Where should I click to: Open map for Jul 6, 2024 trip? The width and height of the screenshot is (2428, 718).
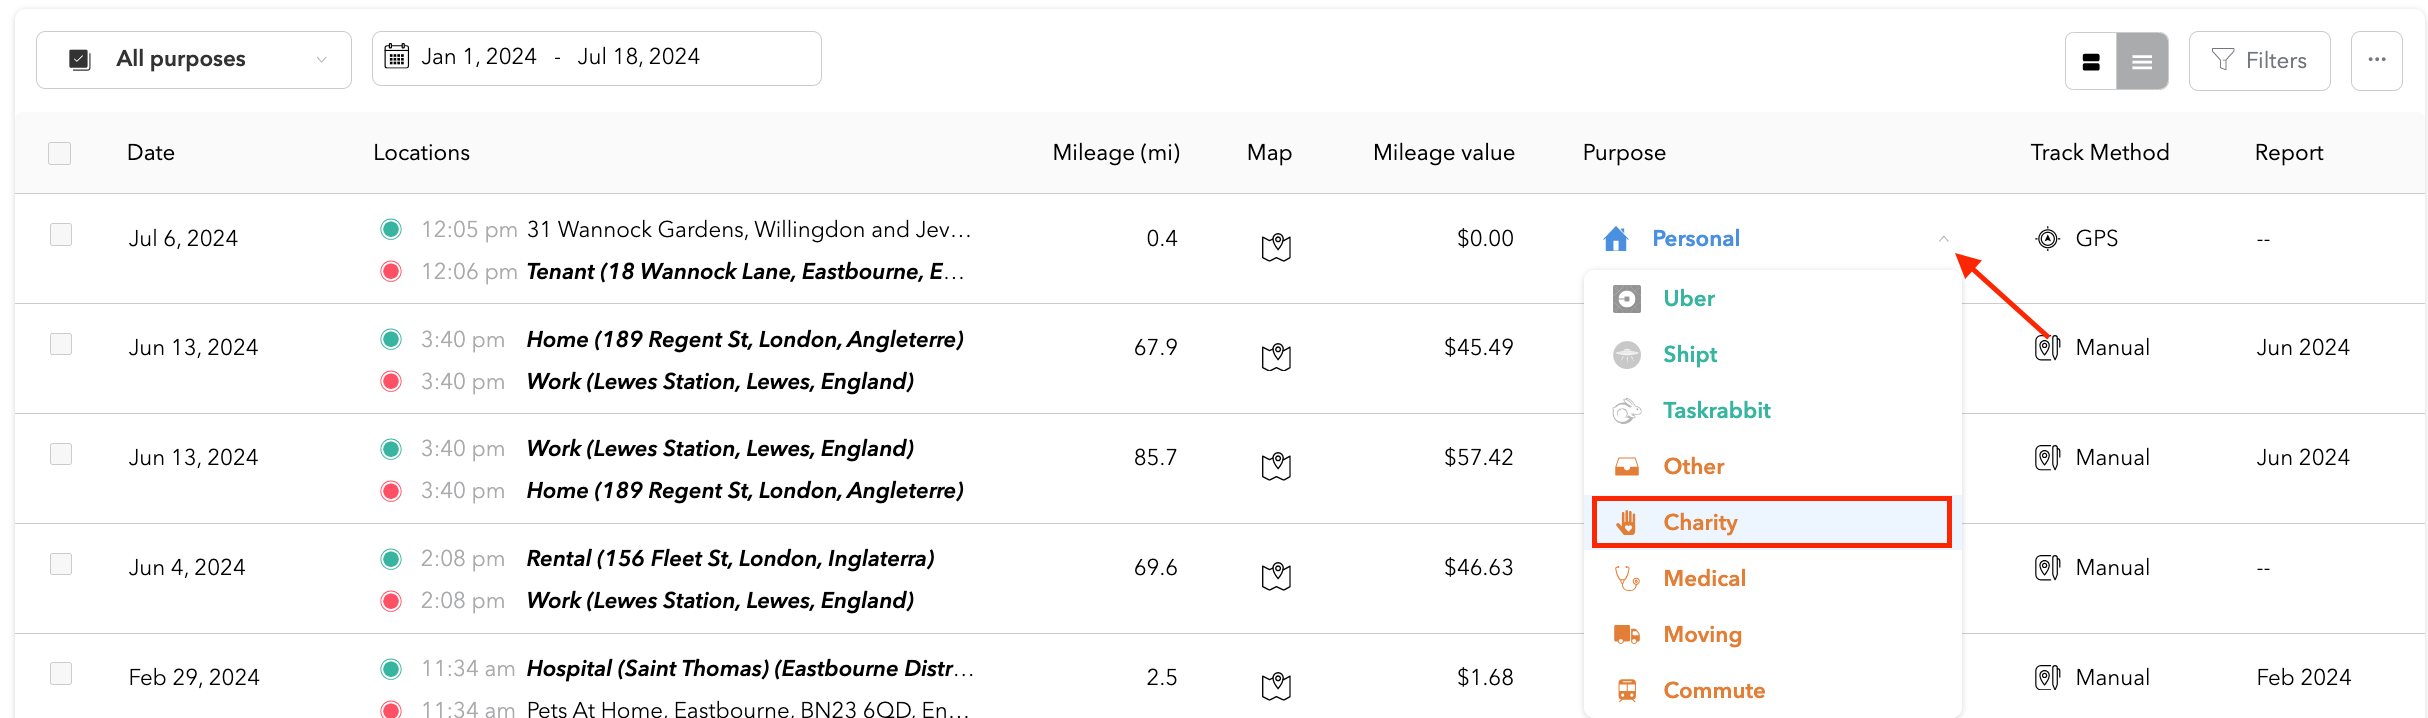coord(1276,247)
